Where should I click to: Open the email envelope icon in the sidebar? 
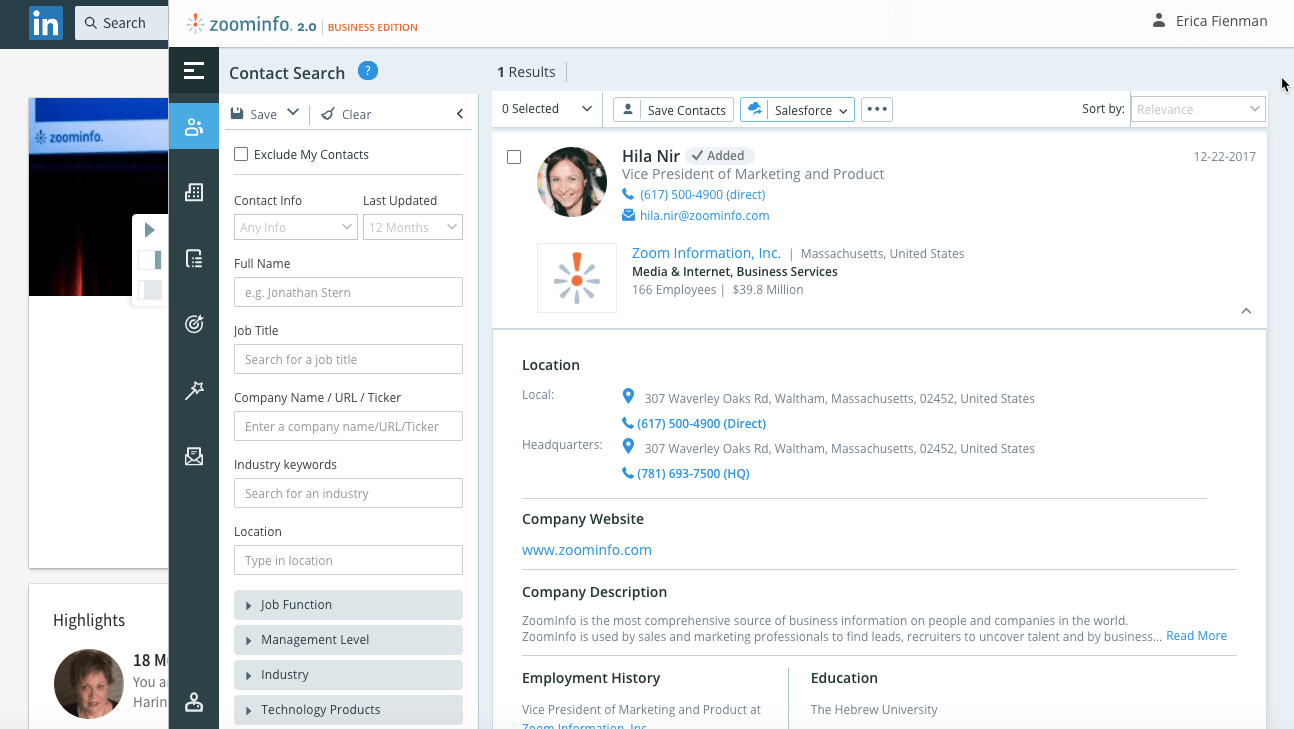pos(194,457)
